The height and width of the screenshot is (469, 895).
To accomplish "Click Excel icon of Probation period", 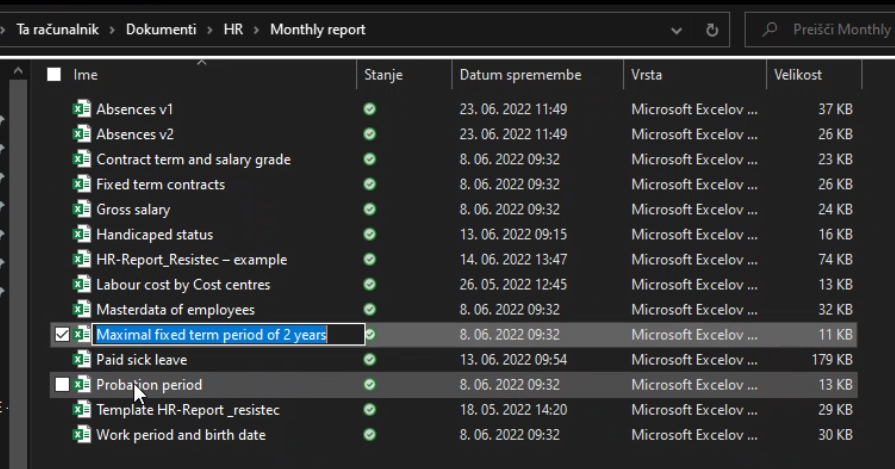I will point(82,385).
